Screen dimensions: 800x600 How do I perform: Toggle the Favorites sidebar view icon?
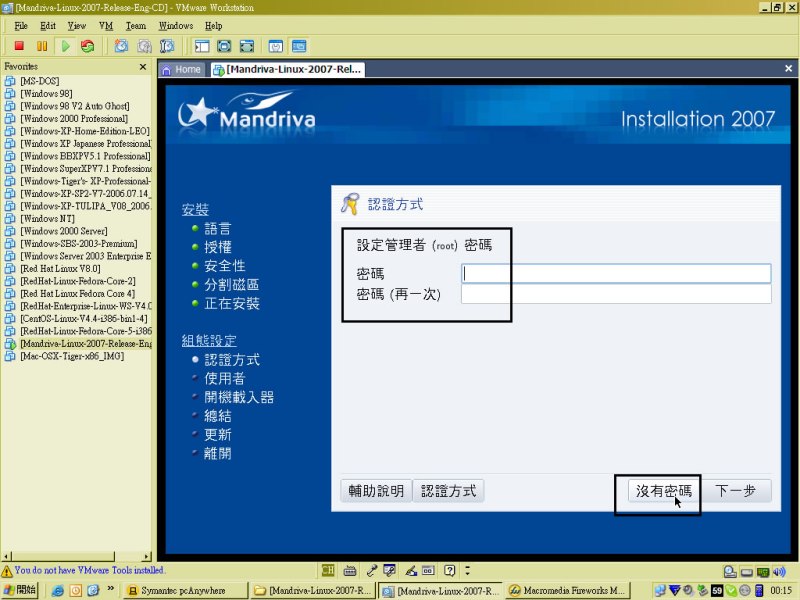[x=202, y=46]
